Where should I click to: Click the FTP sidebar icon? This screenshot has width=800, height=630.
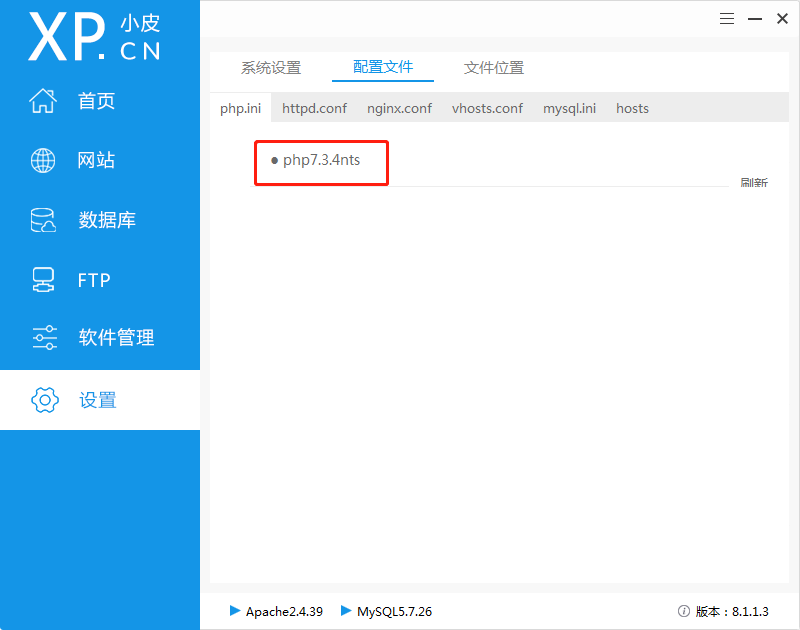click(x=43, y=280)
